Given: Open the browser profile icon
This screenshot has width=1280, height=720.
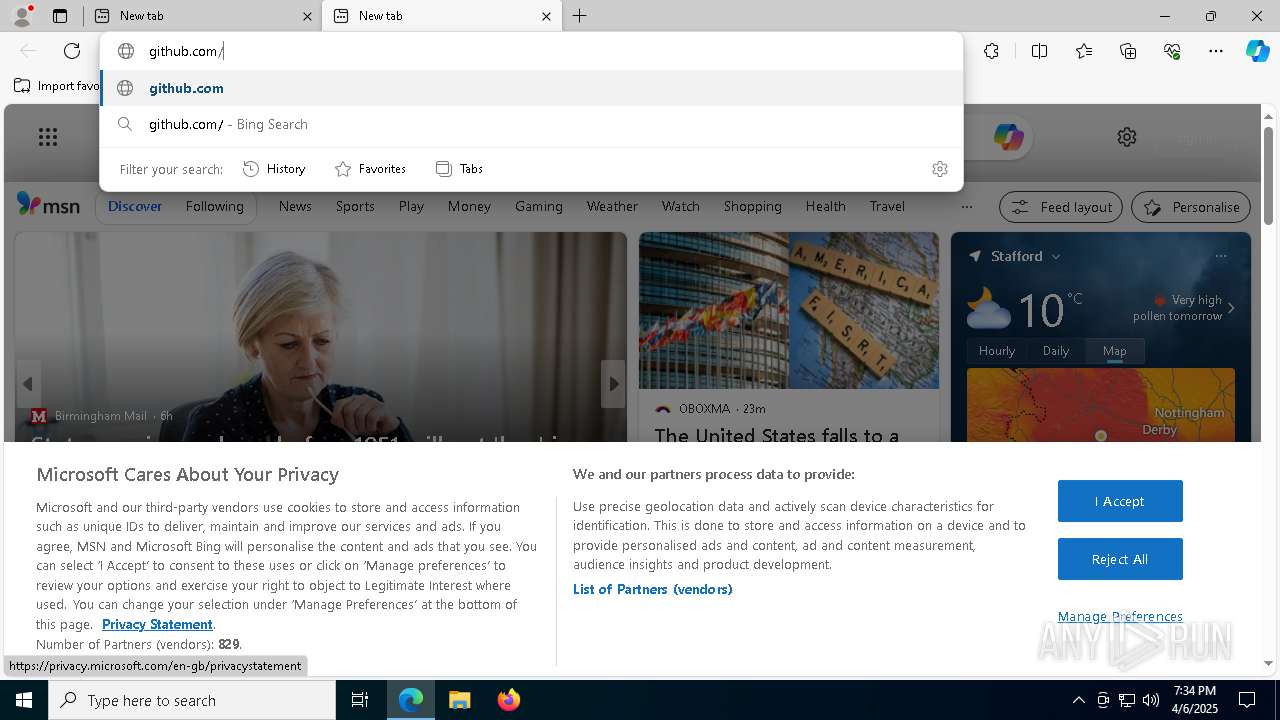Looking at the screenshot, I should tap(22, 16).
